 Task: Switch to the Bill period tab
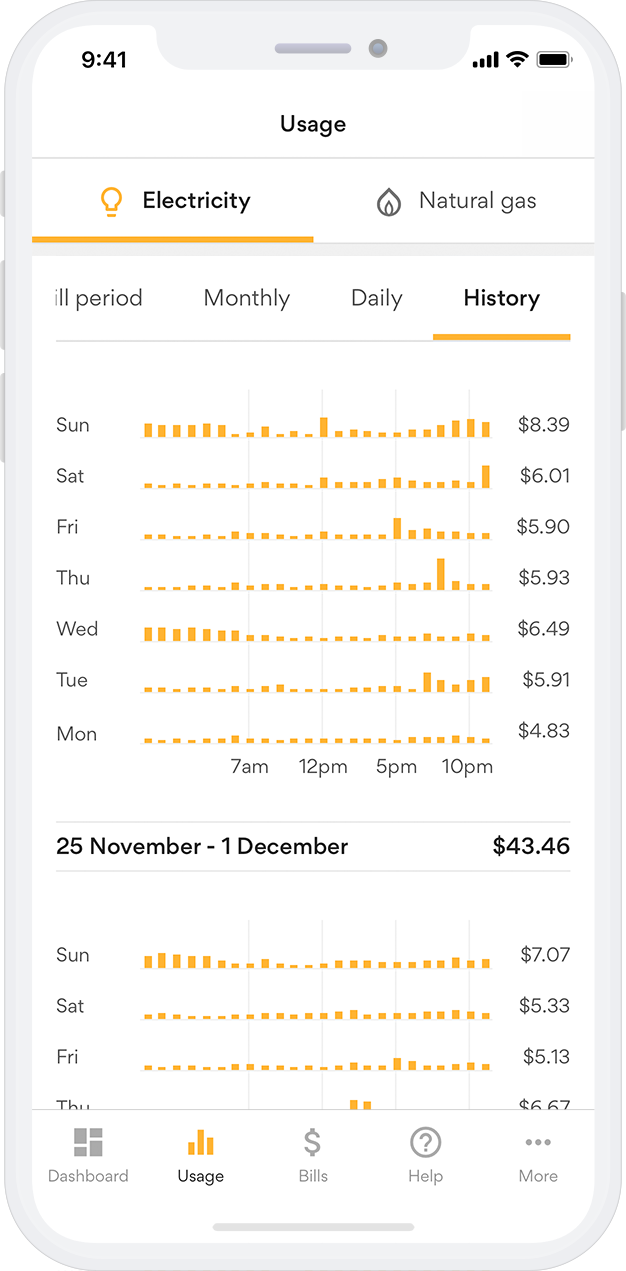(99, 298)
